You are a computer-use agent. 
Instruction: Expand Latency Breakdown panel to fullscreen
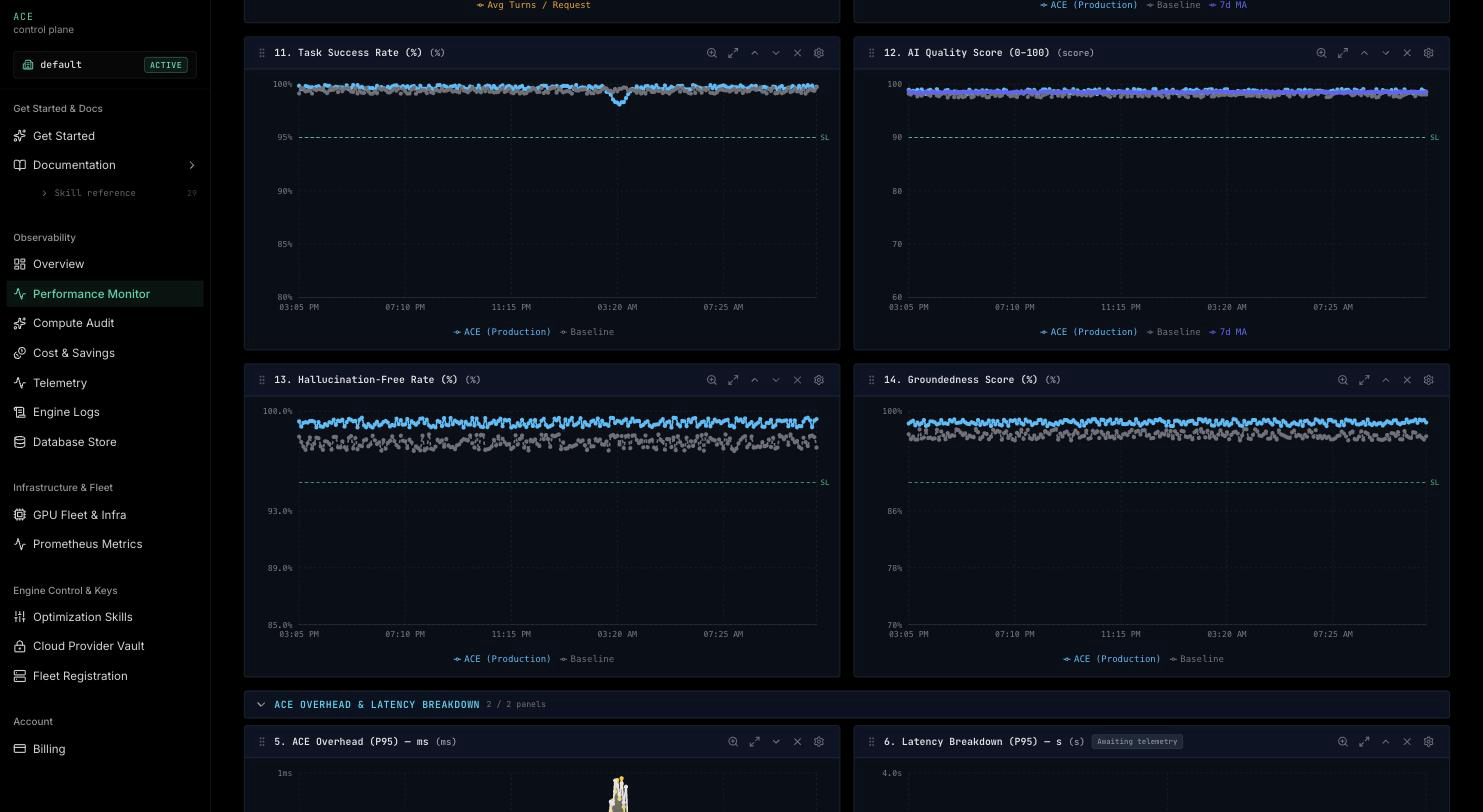[1364, 742]
